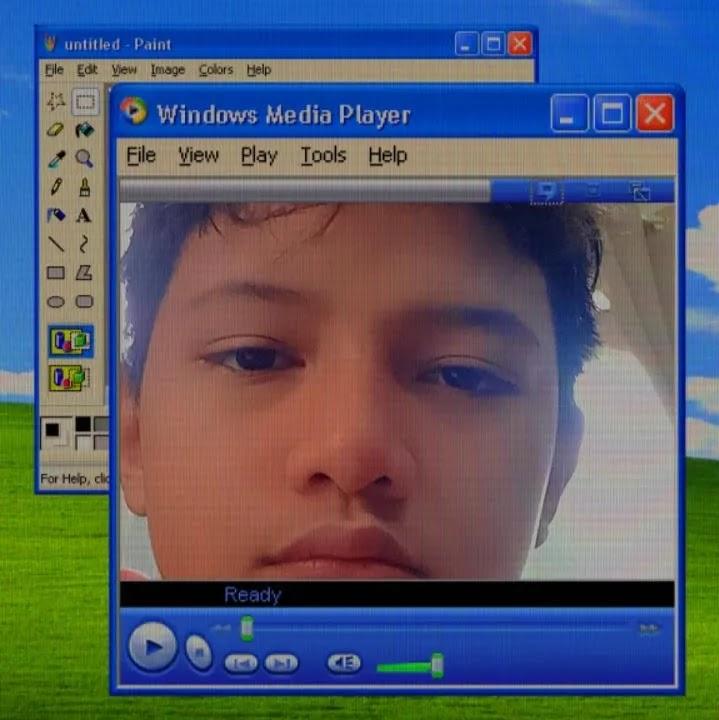Expand the Colors menu in Paint
Screen dimensions: 719x720
(x=215, y=70)
